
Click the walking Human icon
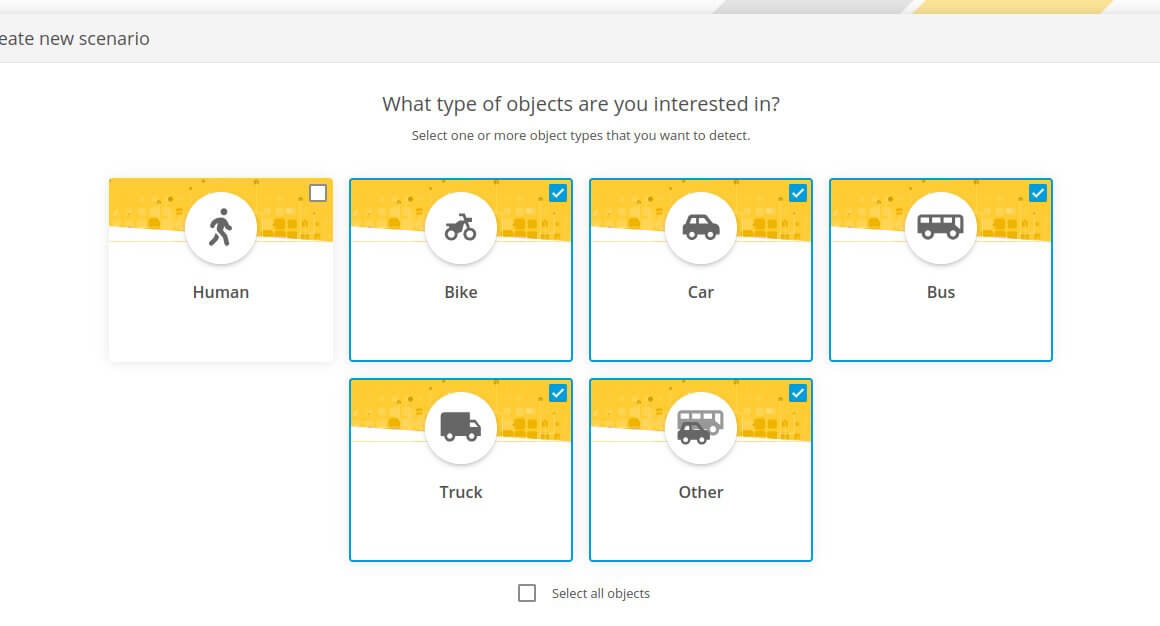coord(220,227)
